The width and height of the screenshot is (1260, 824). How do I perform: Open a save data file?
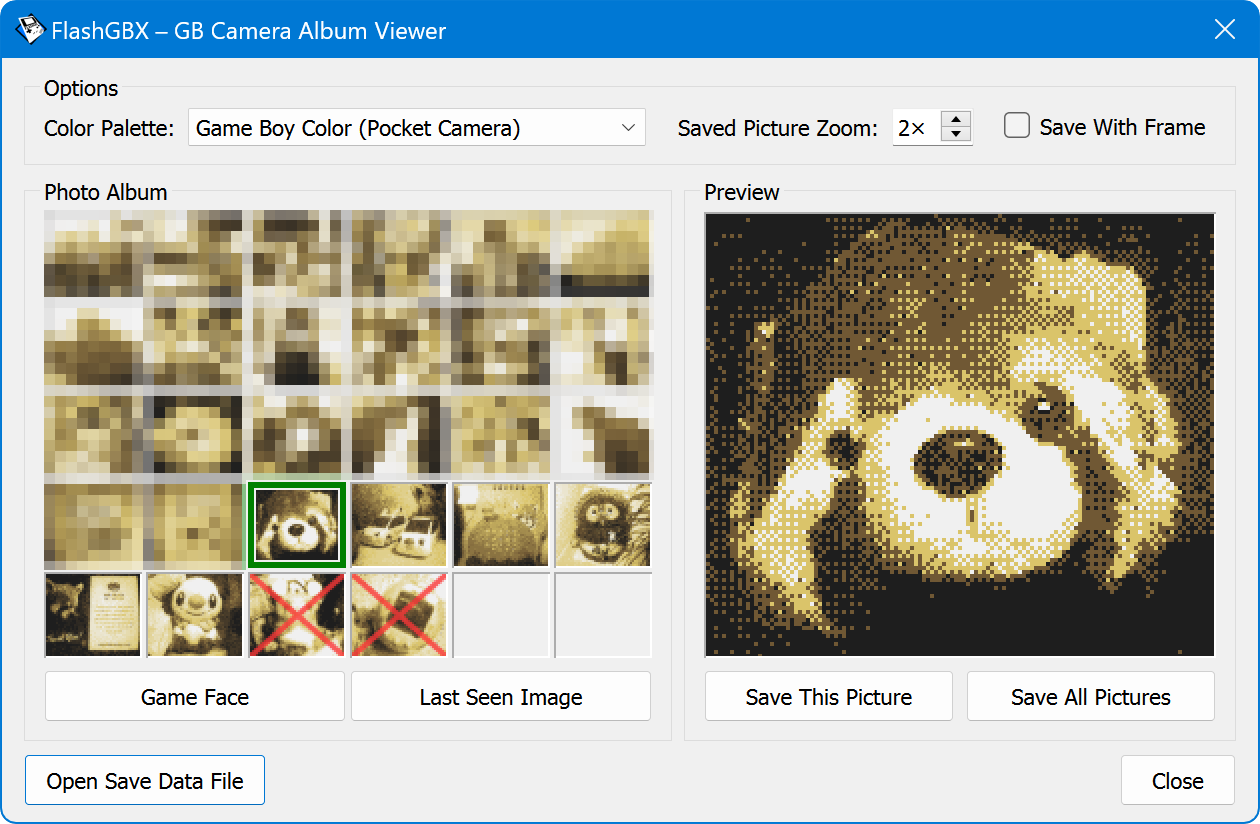[x=144, y=780]
